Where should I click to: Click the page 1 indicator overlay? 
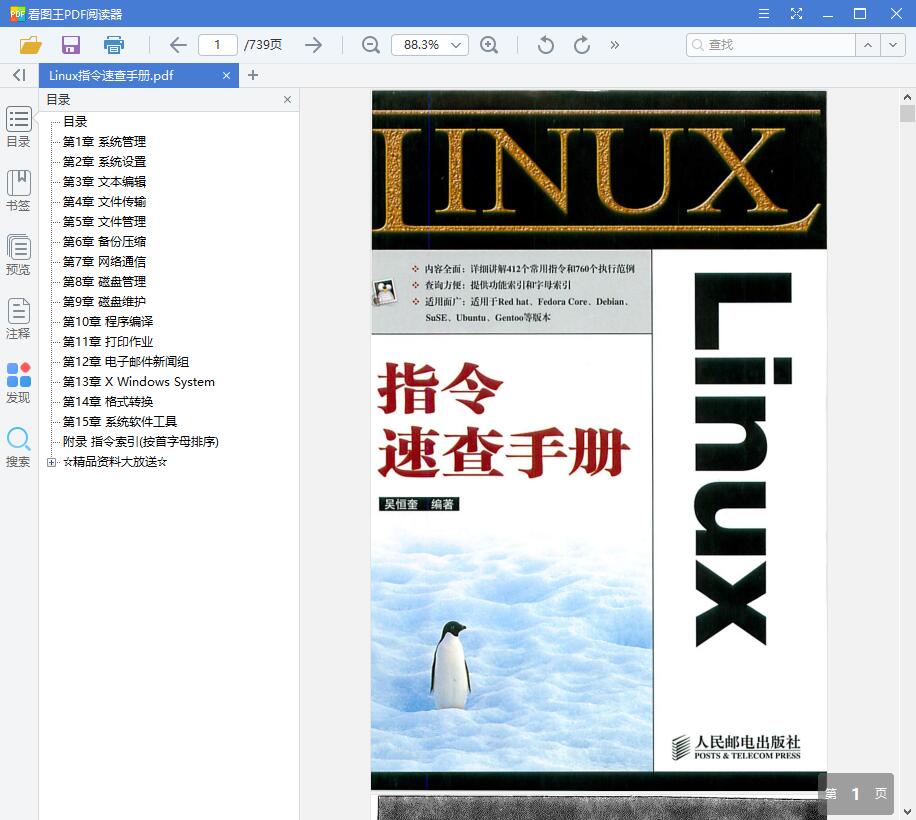pyautogui.click(x=856, y=793)
